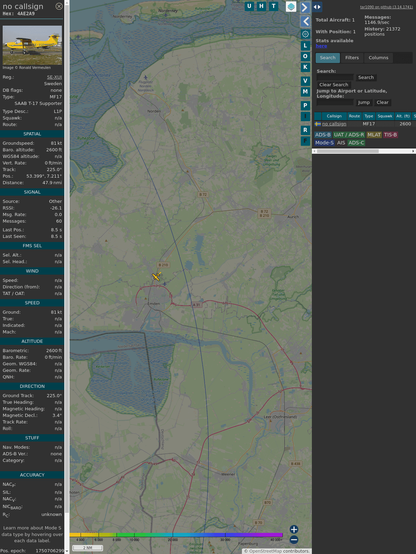This screenshot has height=554, width=416.
Task: Expand sidebar with right chevron arrow
Action: (x=305, y=7)
